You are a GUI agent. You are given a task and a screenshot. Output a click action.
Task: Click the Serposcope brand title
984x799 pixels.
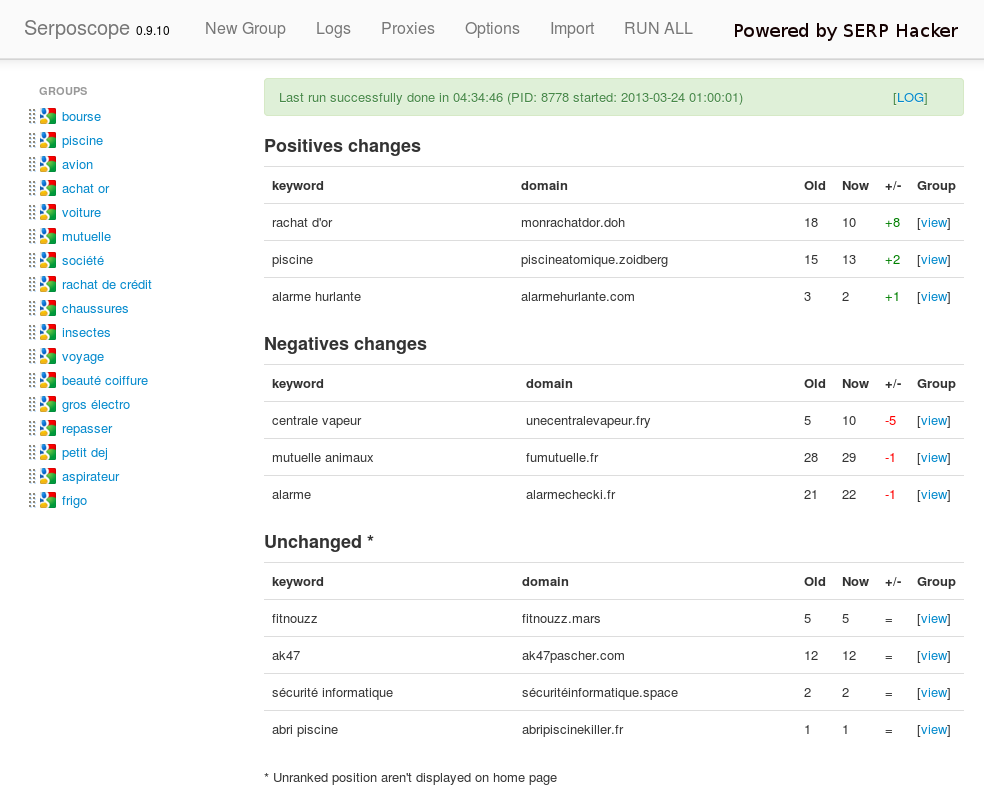[x=77, y=28]
